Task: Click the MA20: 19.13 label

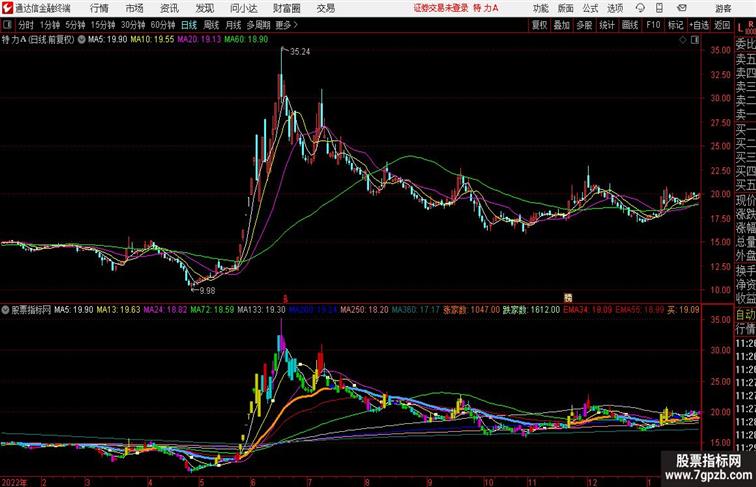Action: pyautogui.click(x=199, y=40)
